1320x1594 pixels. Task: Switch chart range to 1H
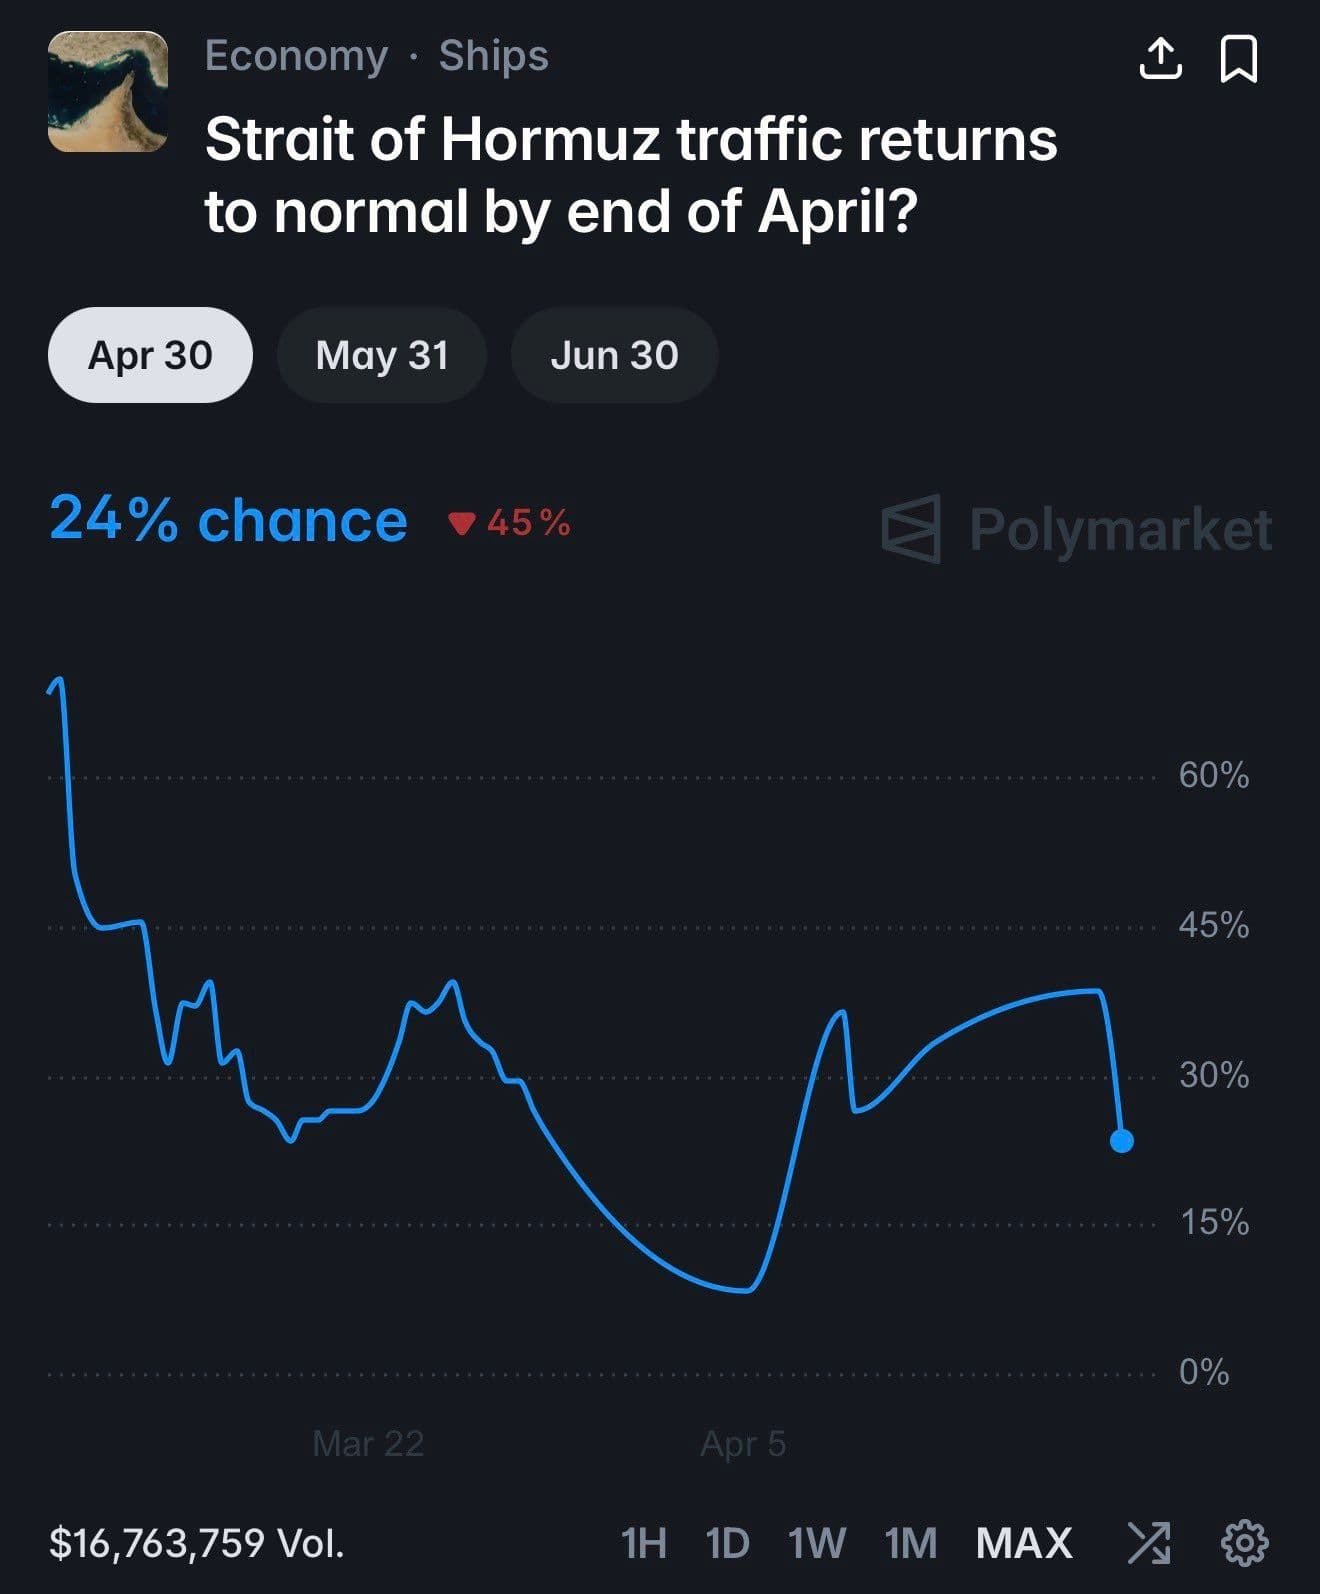643,1540
